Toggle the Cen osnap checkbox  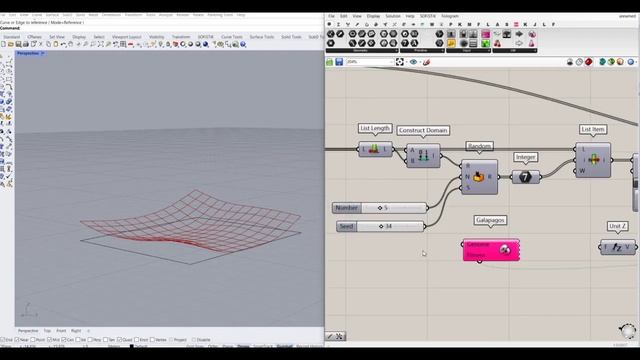coord(64,340)
